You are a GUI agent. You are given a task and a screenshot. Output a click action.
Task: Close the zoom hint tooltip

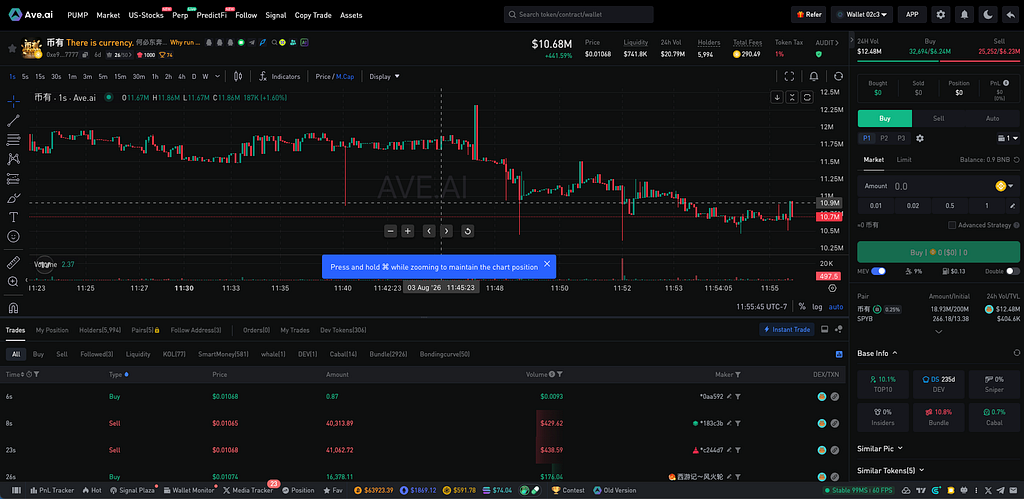[x=547, y=264]
